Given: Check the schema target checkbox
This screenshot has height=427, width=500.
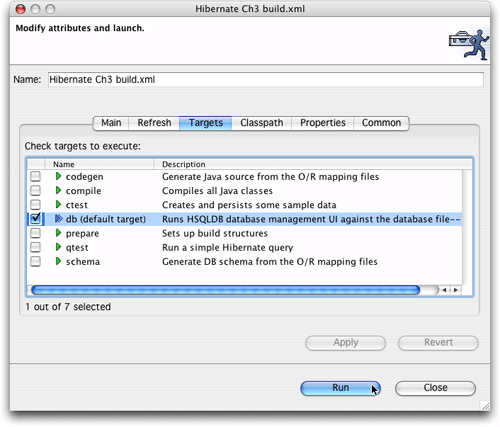Looking at the screenshot, I should point(35,261).
